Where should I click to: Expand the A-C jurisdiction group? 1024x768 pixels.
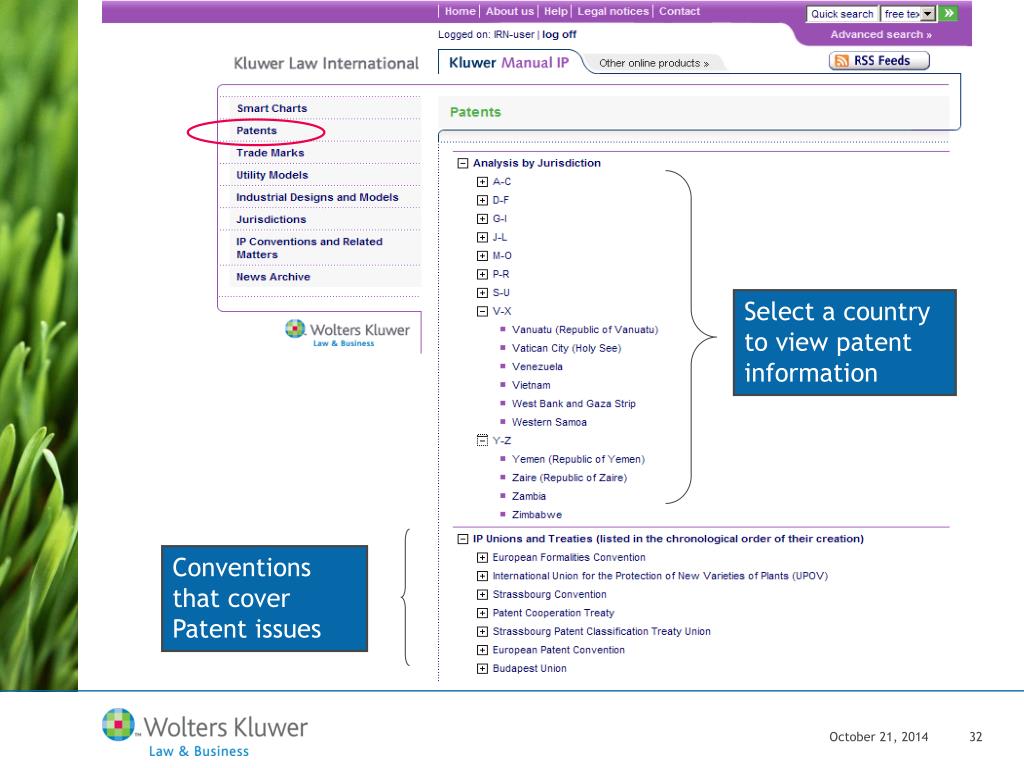click(482, 182)
